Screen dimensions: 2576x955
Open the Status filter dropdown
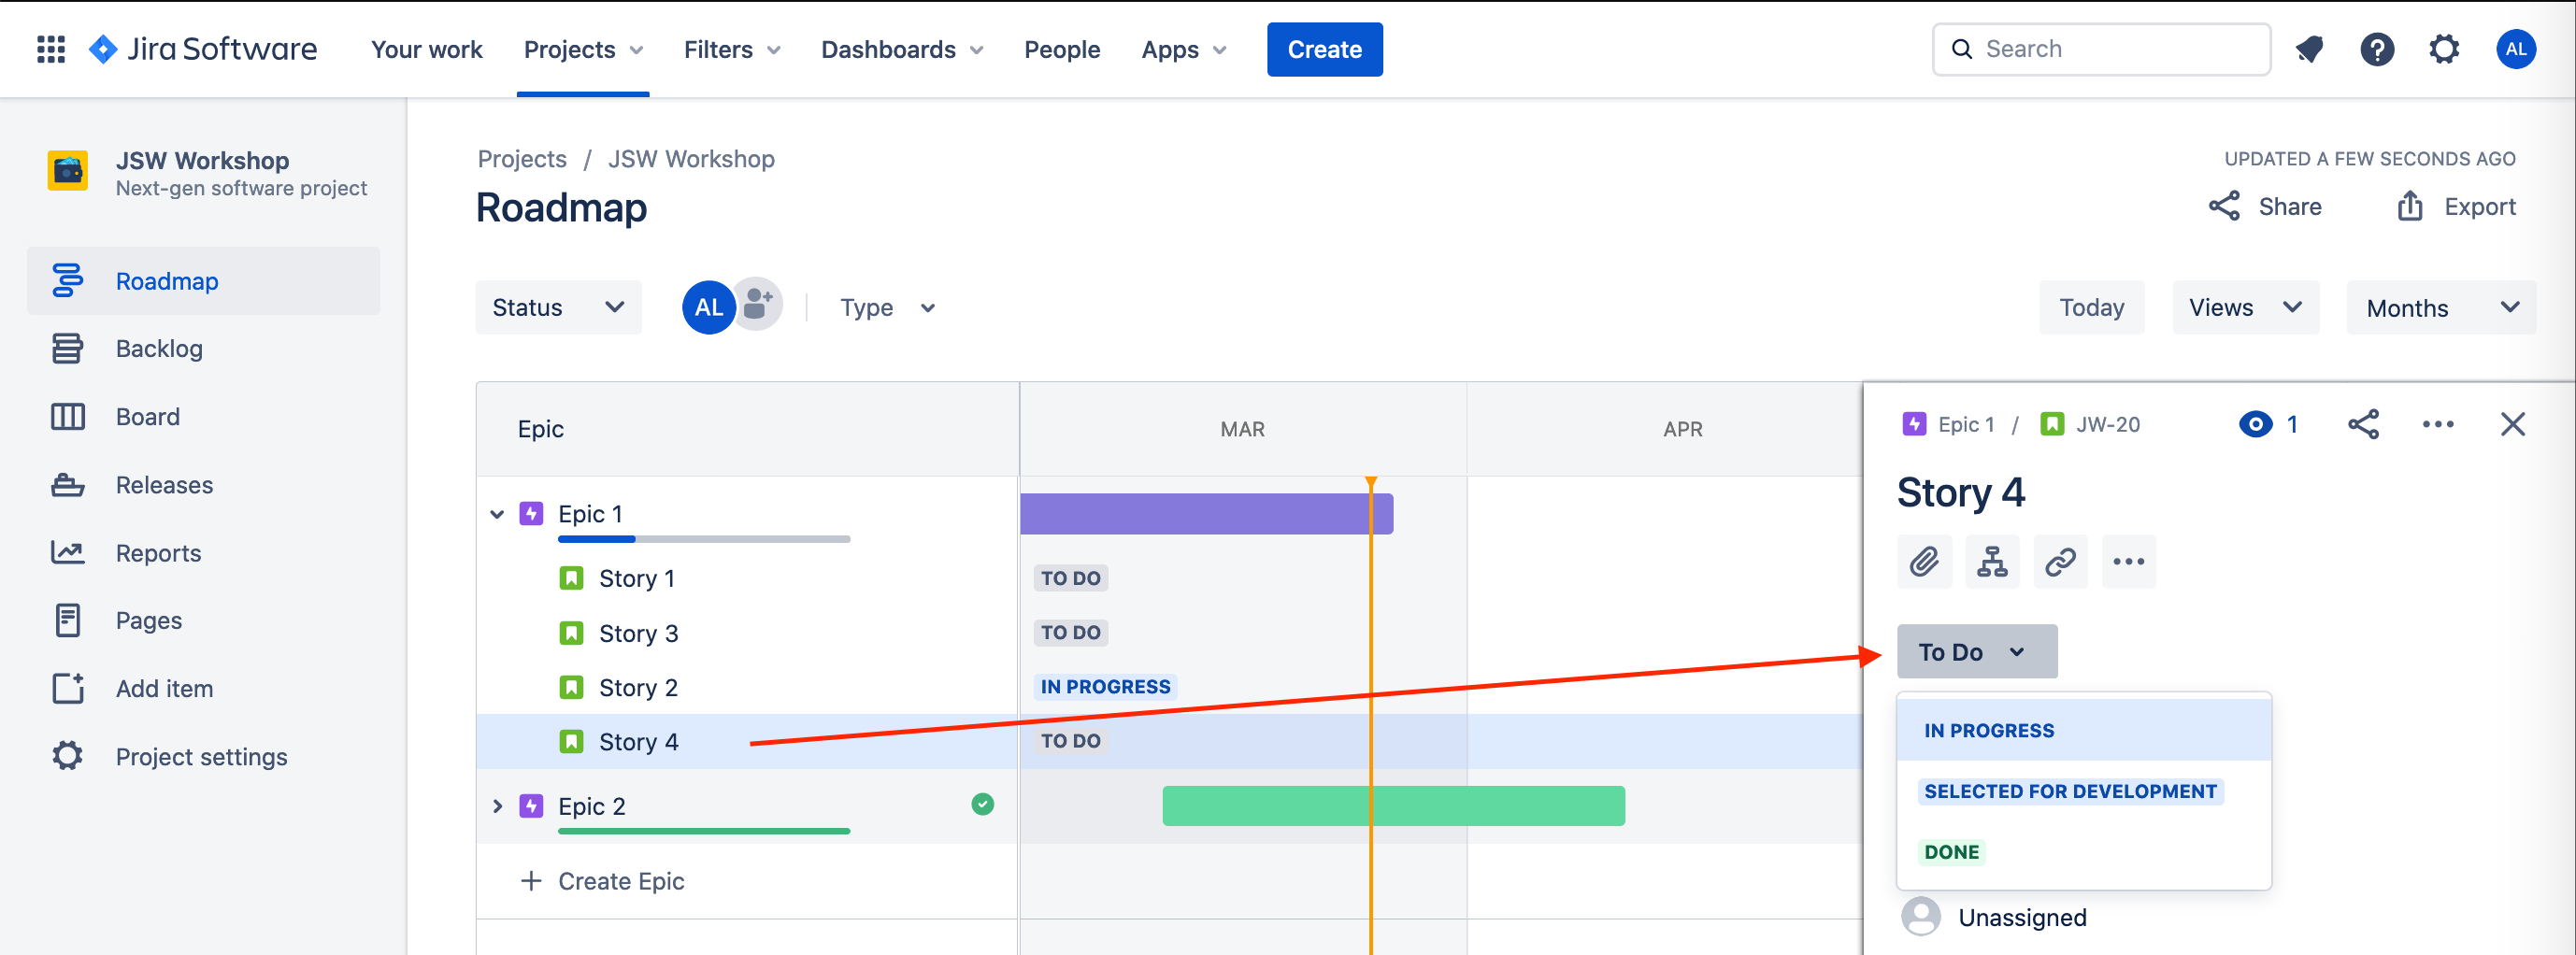pyautogui.click(x=558, y=307)
